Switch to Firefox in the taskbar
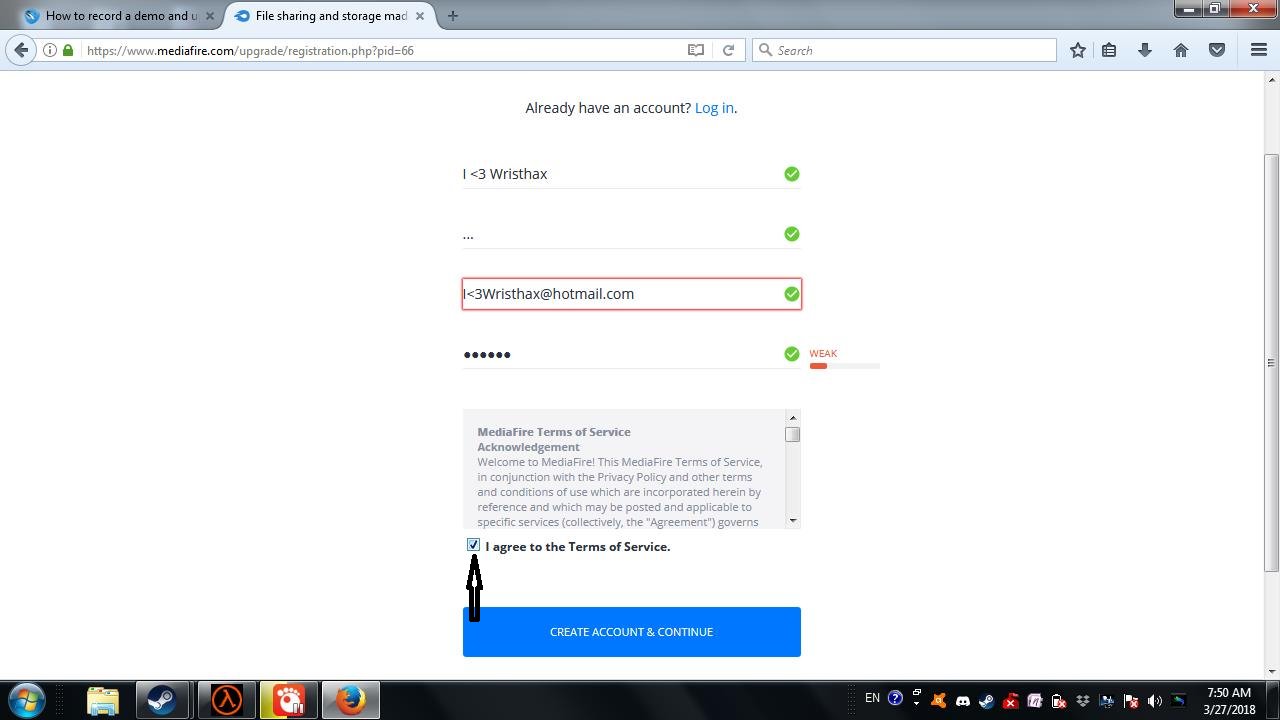 click(351, 700)
